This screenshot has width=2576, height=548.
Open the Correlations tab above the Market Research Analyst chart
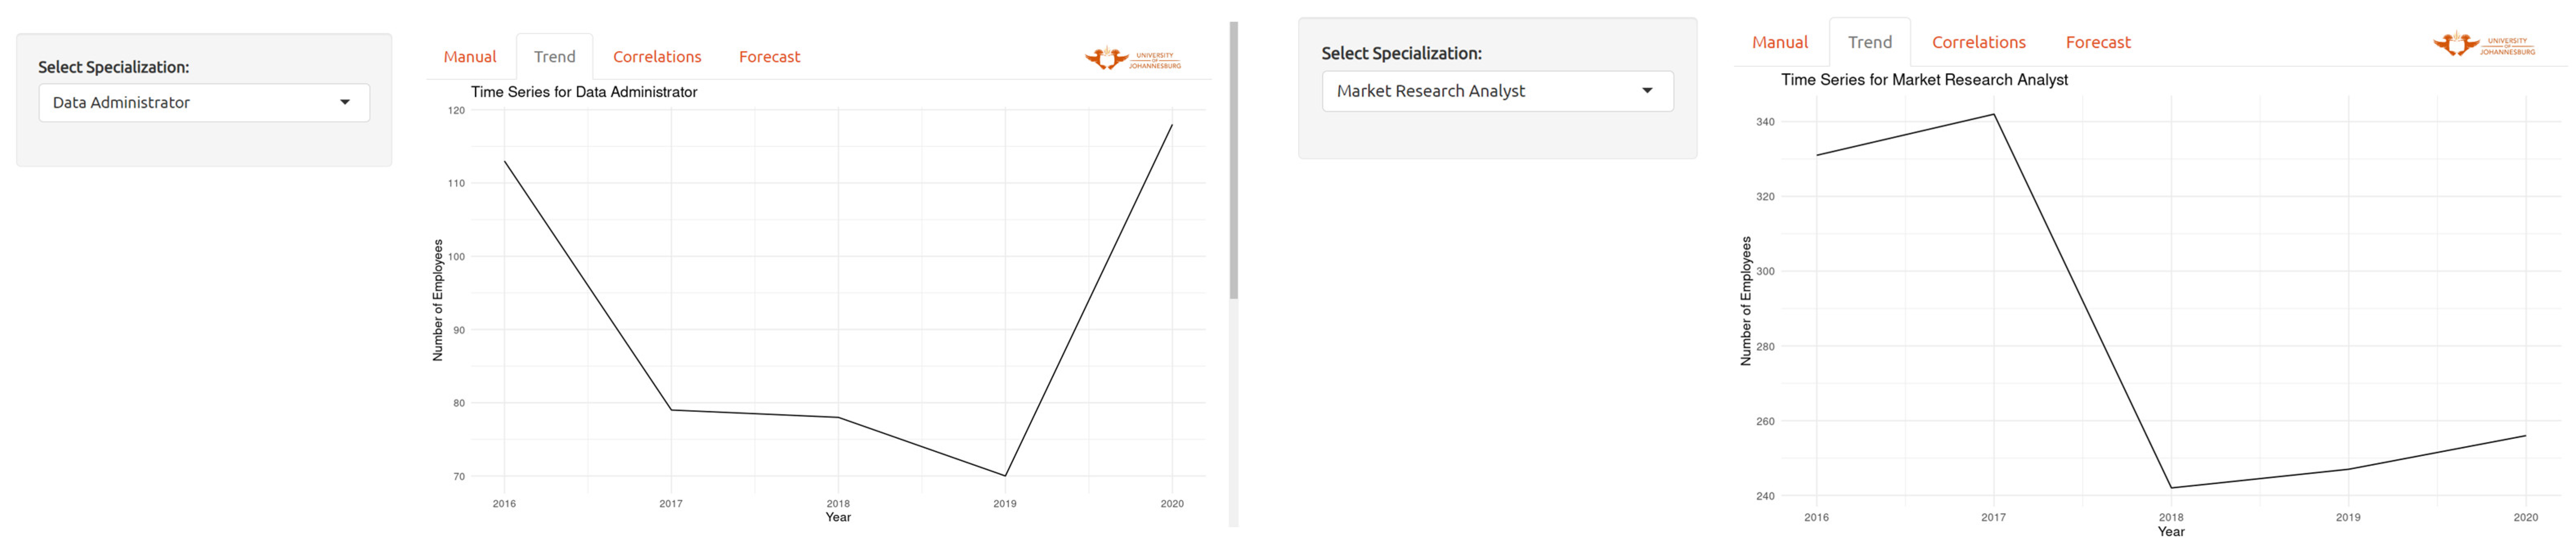1978,42
